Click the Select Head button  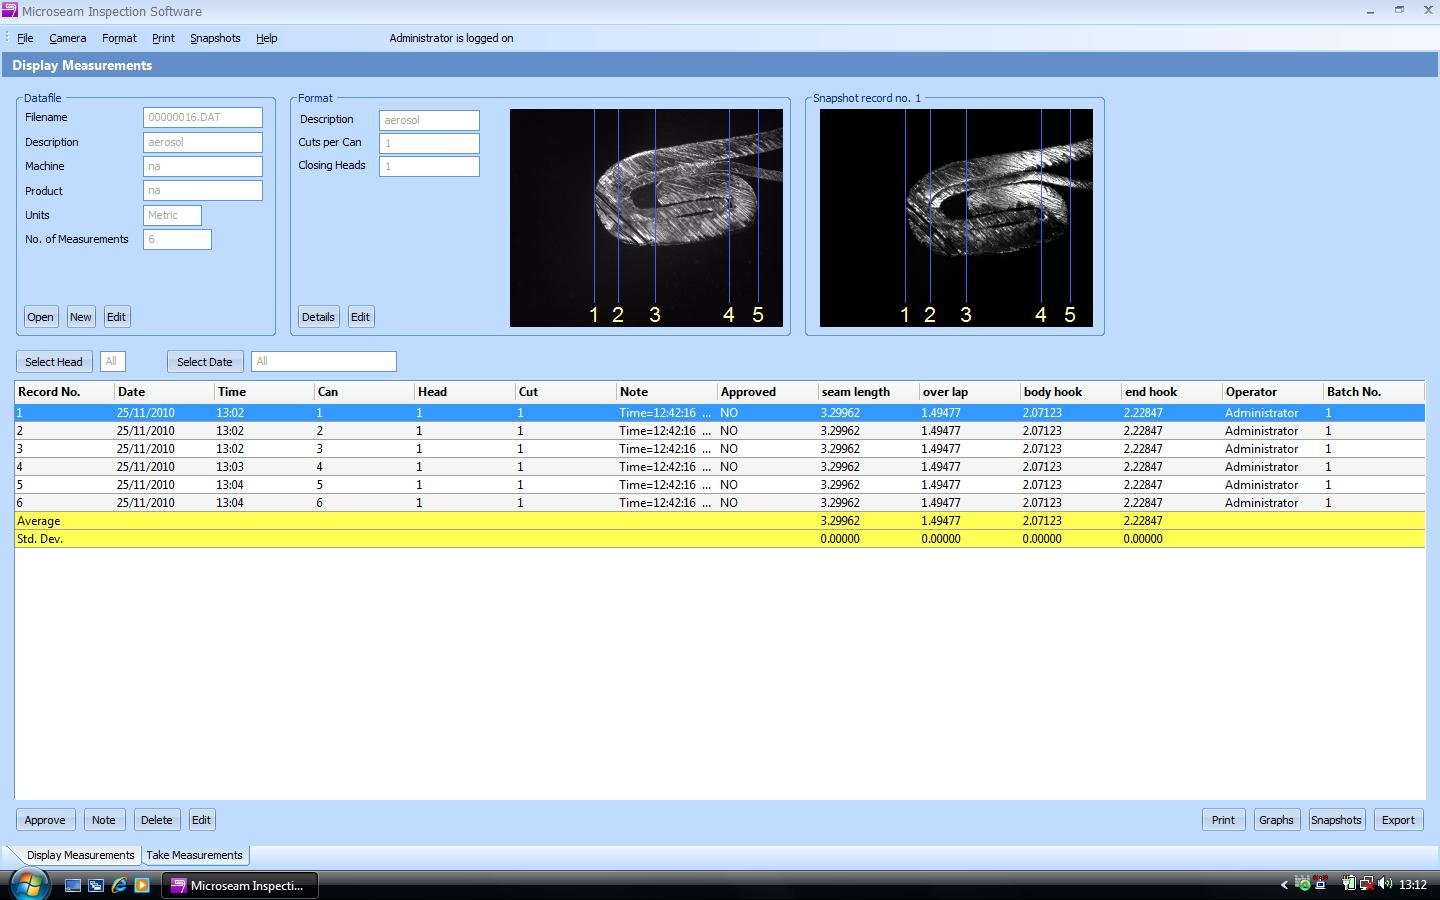click(54, 362)
